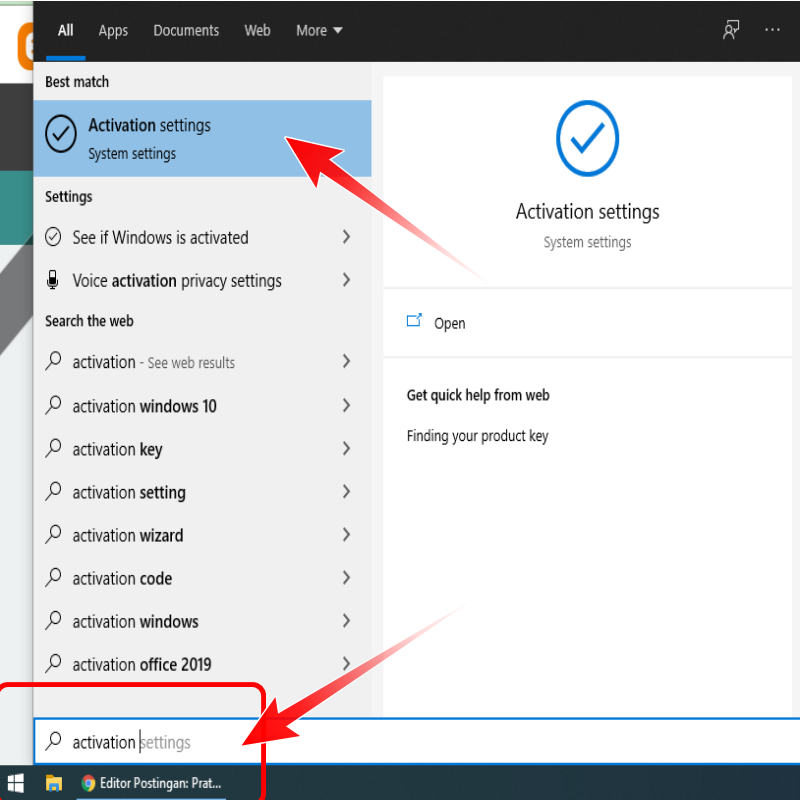Click the Windows Start button
Image resolution: width=800 pixels, height=800 pixels.
tap(15, 784)
